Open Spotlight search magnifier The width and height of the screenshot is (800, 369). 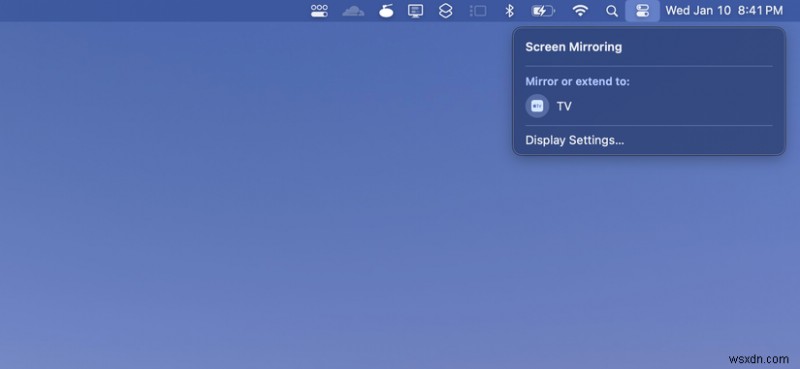(x=612, y=11)
